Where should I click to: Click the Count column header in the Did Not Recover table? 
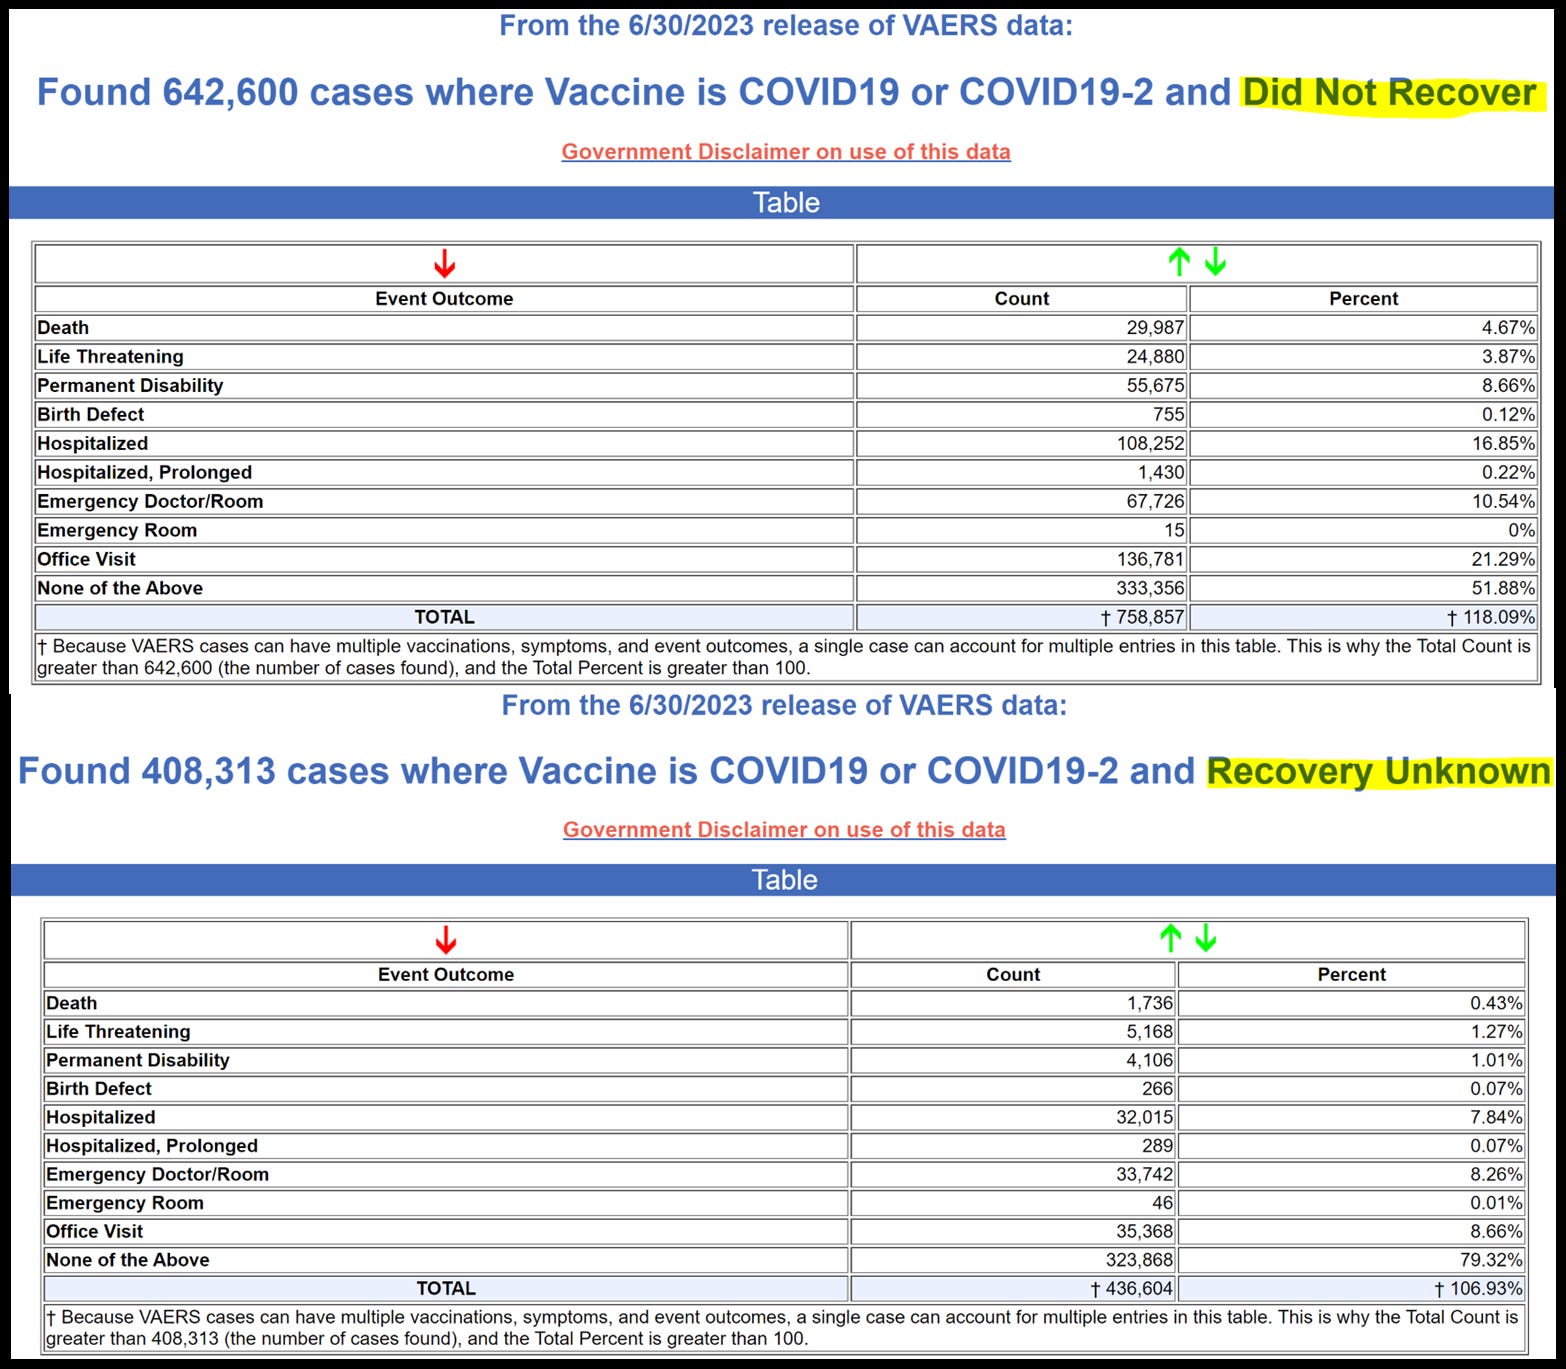pyautogui.click(x=1022, y=298)
